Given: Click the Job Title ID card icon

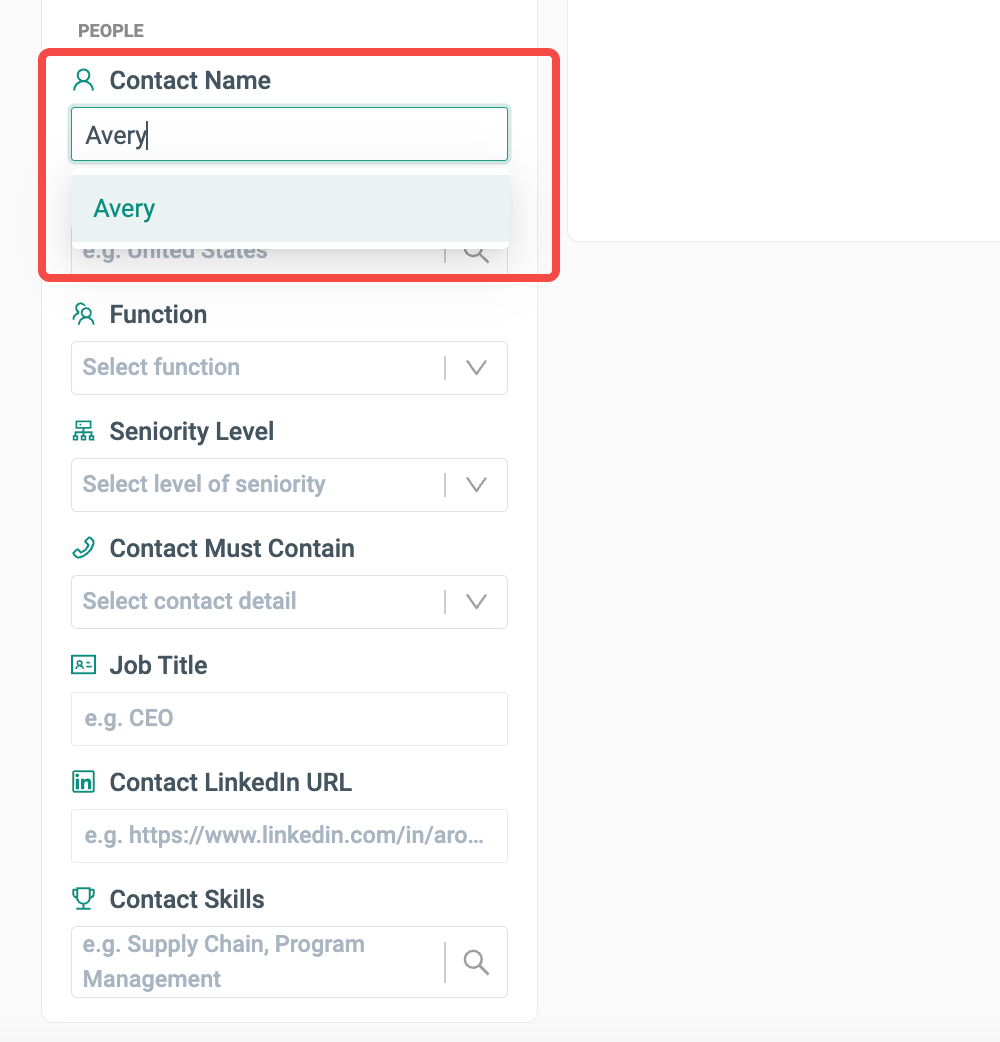Looking at the screenshot, I should [84, 665].
